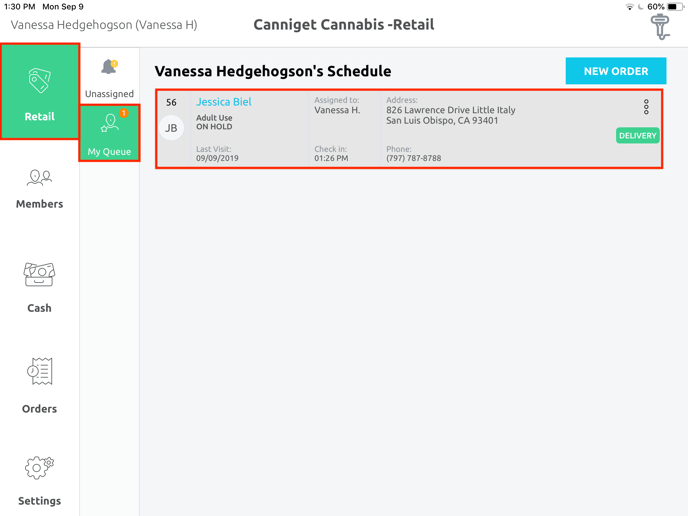Start a NEW ORDER

coord(616,71)
